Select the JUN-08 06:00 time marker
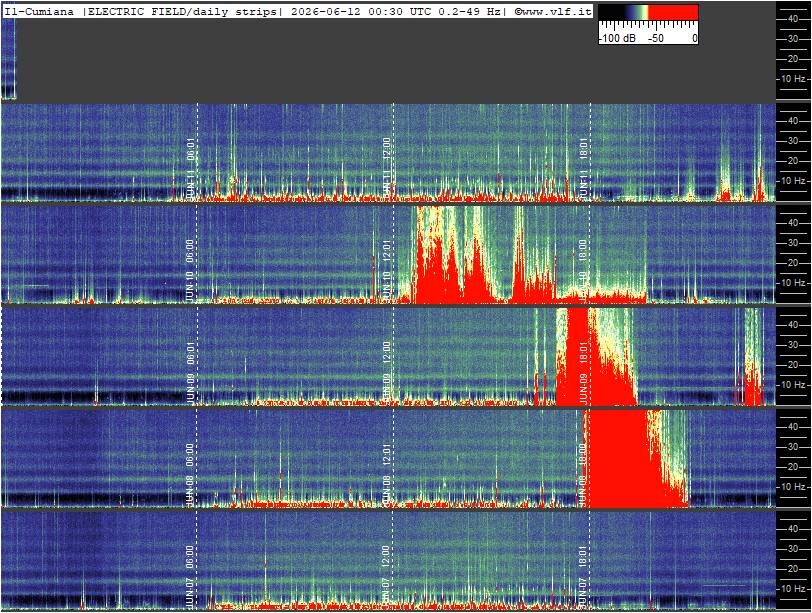Screen dimensions: 812x613 (191, 474)
